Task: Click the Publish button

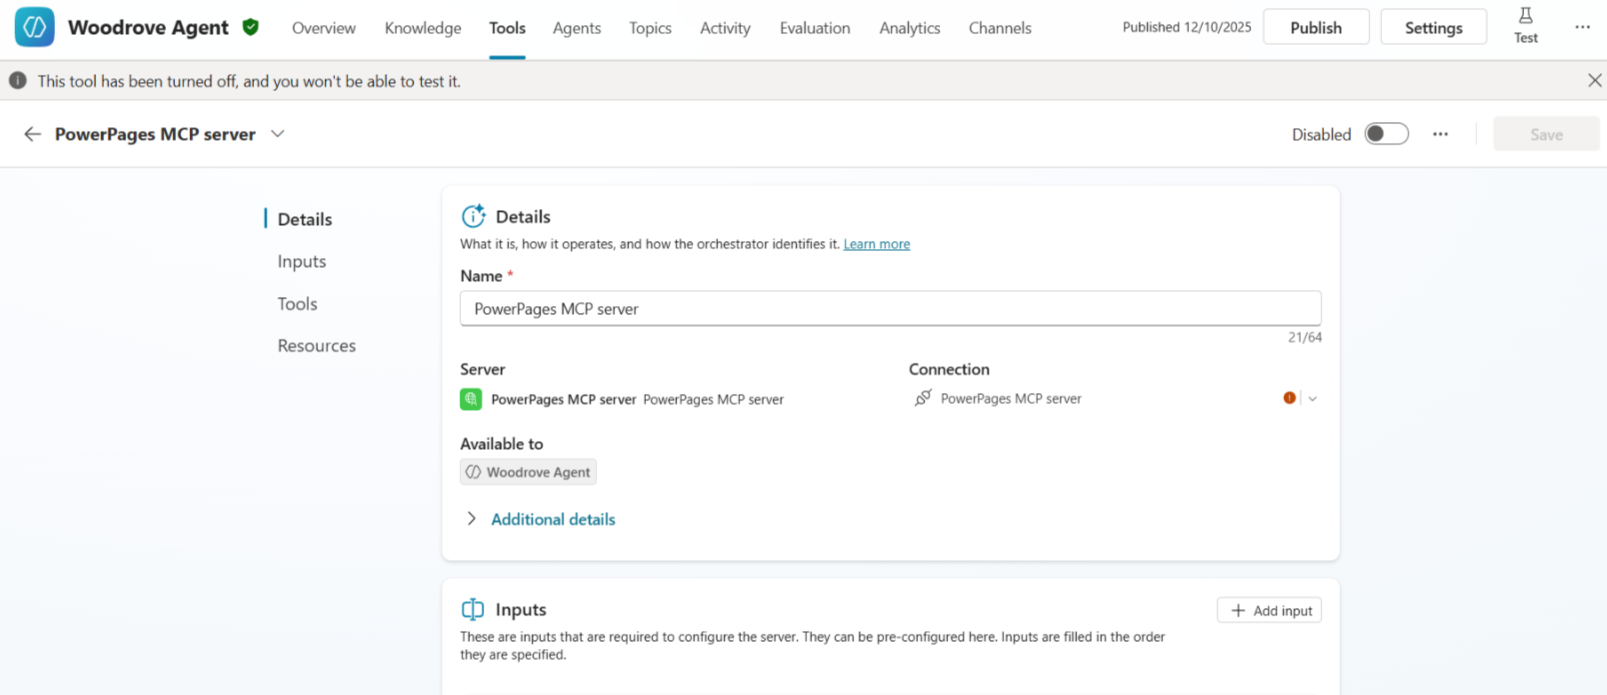Action: [x=1316, y=27]
